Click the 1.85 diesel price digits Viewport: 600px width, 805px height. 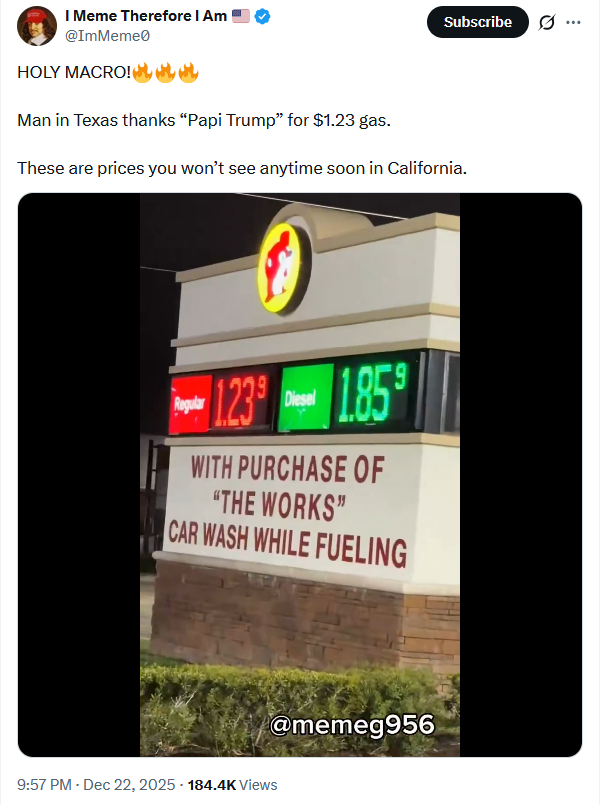click(373, 391)
